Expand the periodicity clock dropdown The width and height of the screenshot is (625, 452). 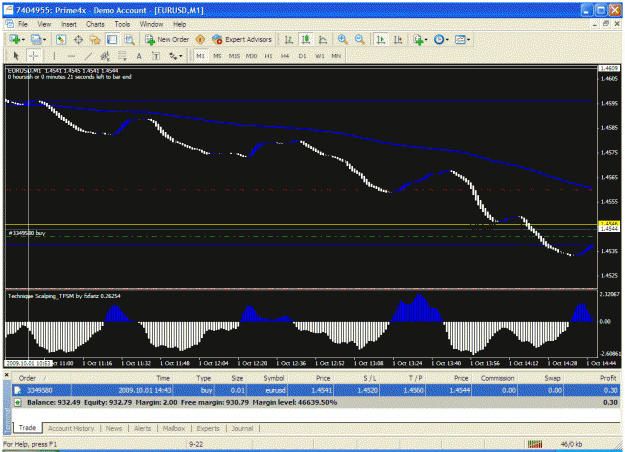447,40
